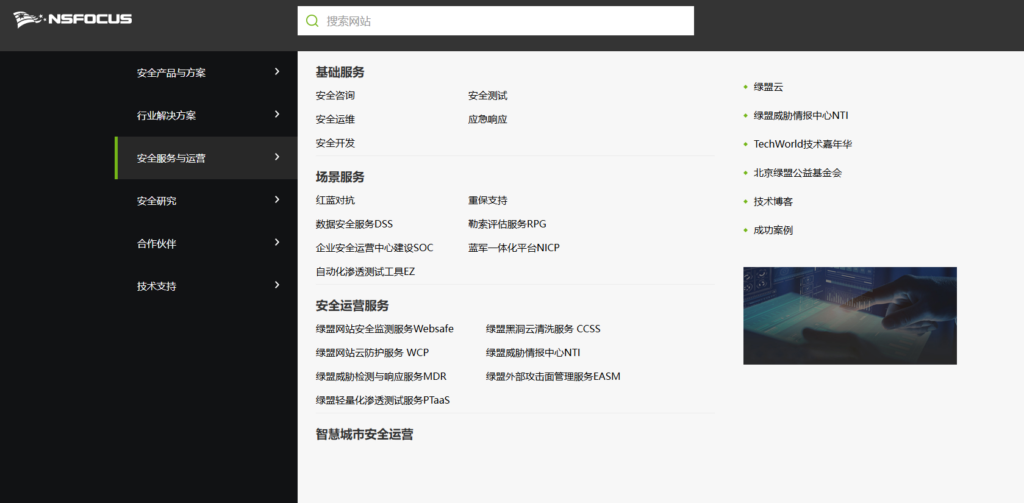Open the 行业解决方案 menu item

pyautogui.click(x=166, y=116)
